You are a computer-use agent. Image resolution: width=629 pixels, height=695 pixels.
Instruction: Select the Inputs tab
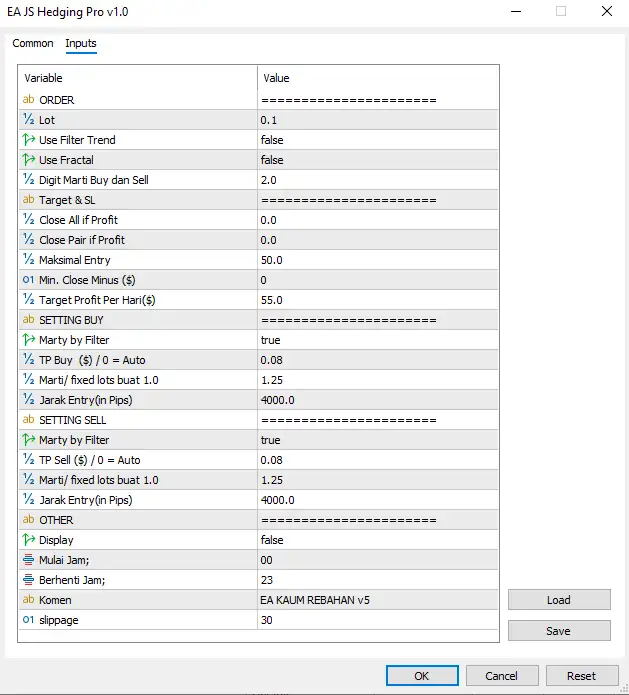(x=81, y=44)
